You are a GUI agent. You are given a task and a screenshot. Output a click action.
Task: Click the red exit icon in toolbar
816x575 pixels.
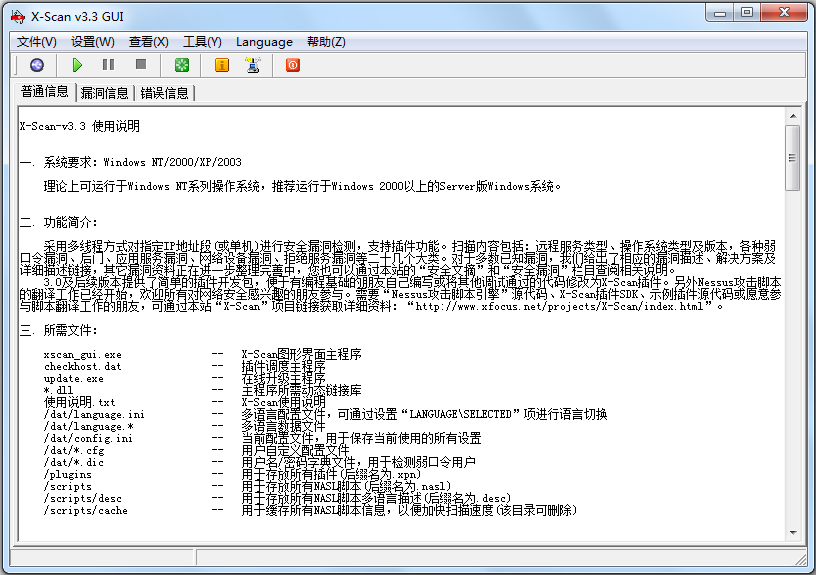coord(293,65)
